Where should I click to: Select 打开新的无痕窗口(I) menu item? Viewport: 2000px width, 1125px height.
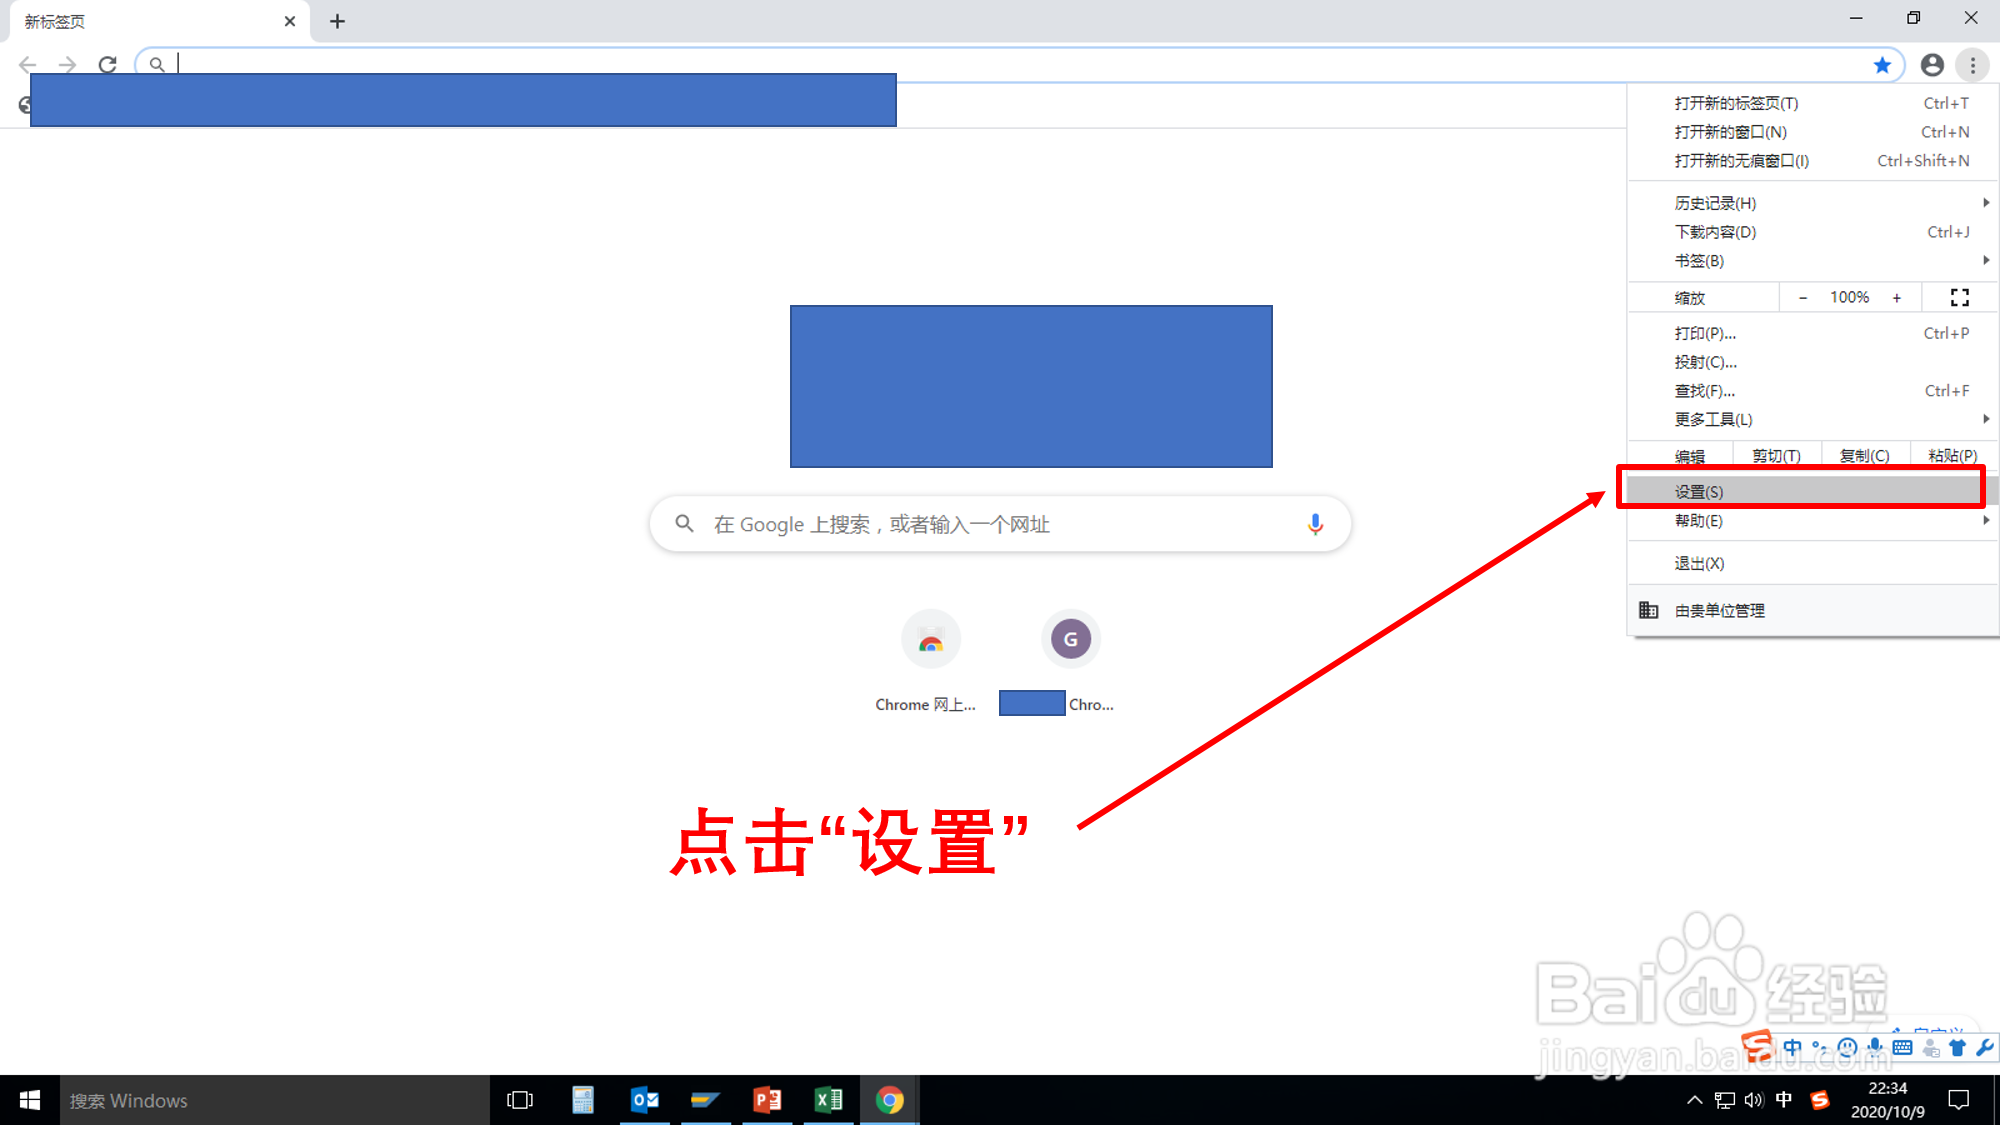tap(1742, 161)
